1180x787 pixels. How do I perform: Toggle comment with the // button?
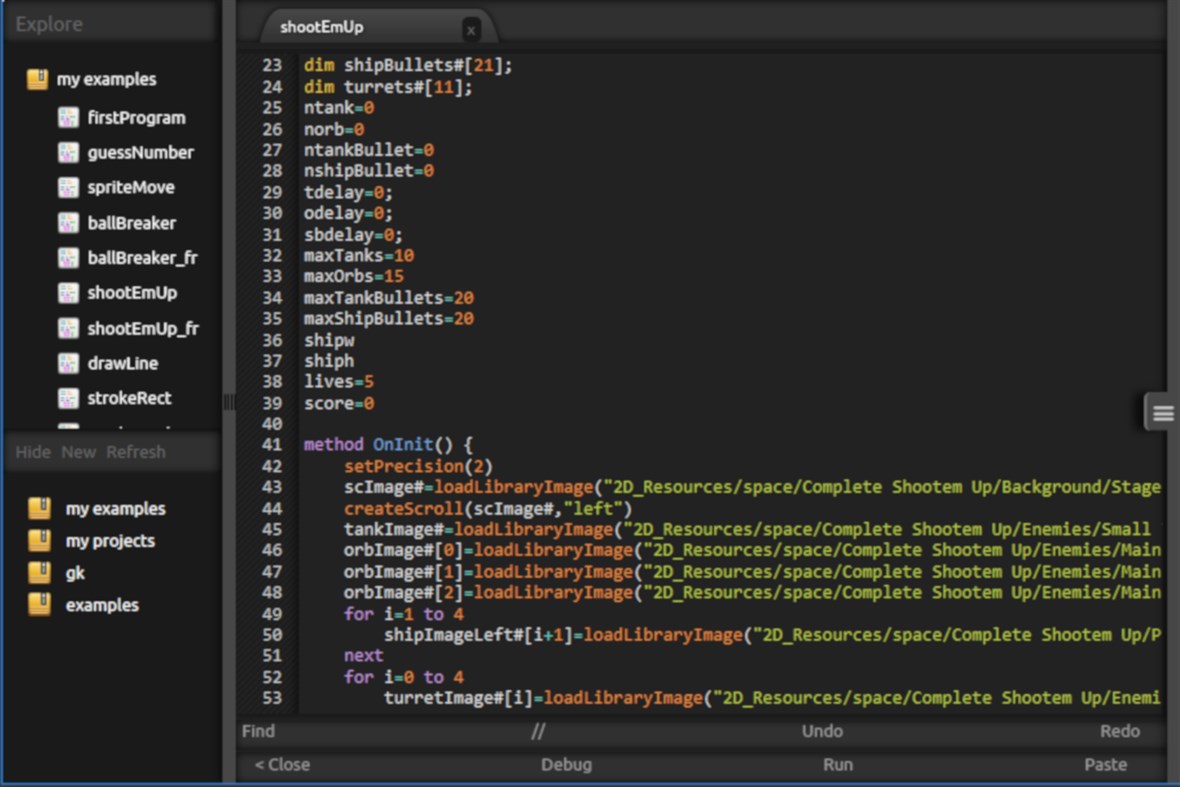538,731
